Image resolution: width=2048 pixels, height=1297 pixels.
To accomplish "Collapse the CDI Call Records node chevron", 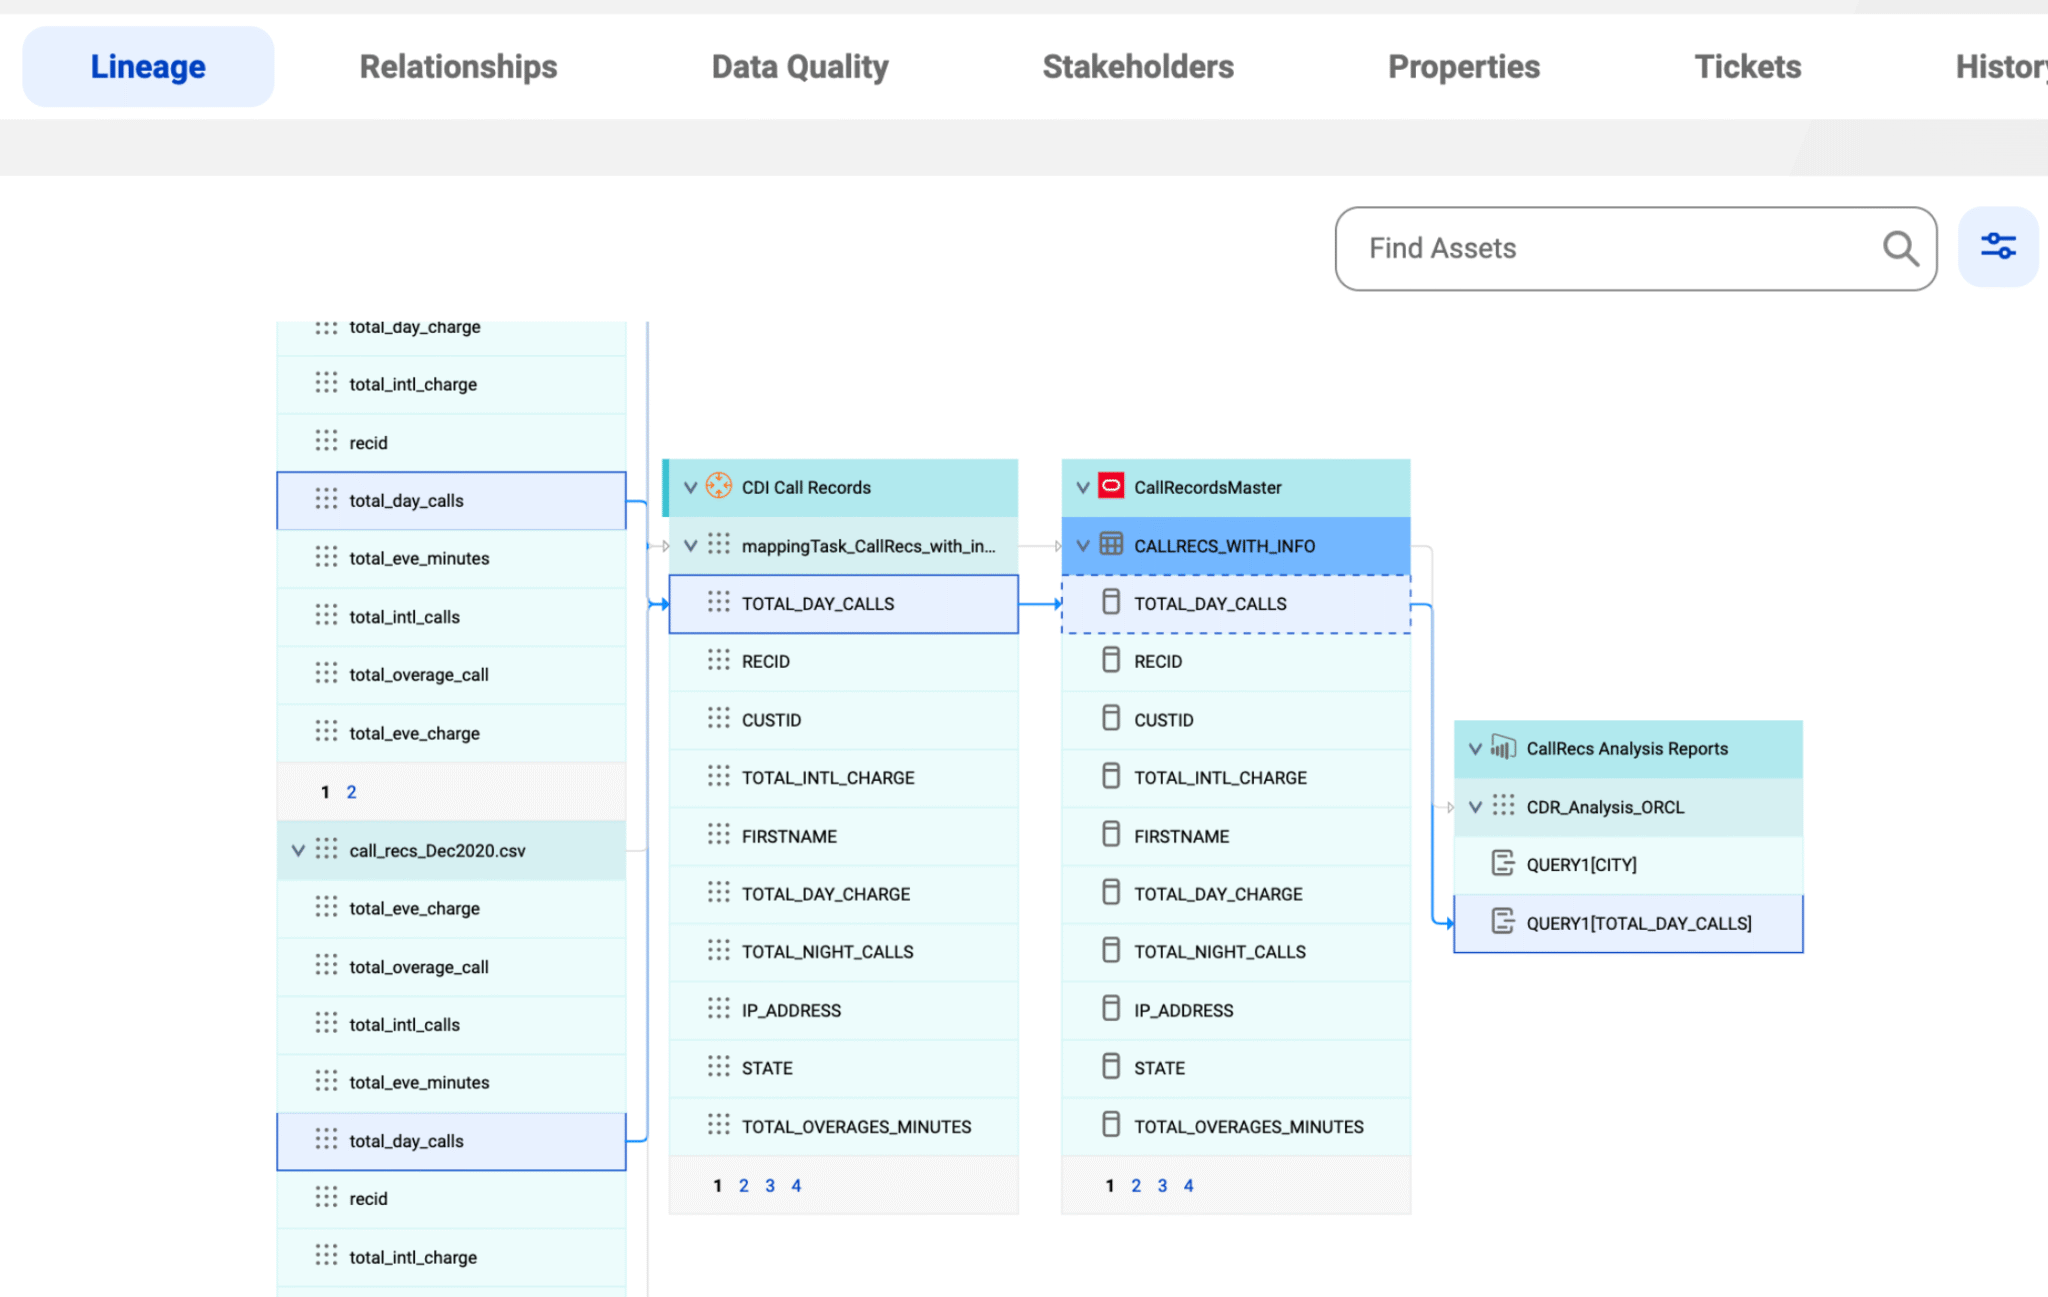I will [690, 487].
